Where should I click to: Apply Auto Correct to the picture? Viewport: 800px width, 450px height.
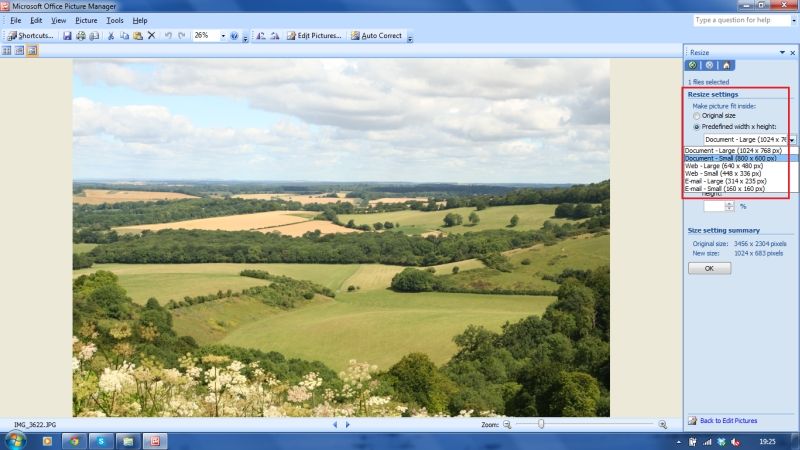tap(377, 36)
